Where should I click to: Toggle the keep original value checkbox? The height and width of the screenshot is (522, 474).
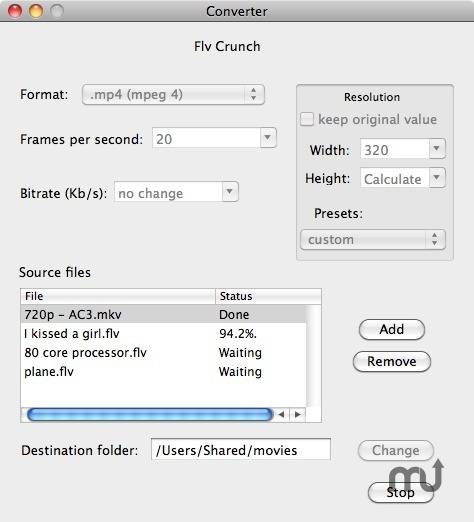coord(307,119)
